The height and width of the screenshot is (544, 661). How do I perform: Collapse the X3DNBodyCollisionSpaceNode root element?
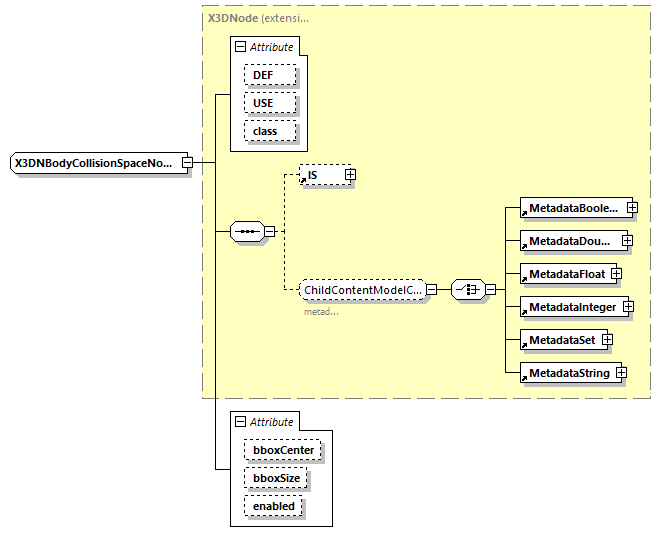point(187,163)
